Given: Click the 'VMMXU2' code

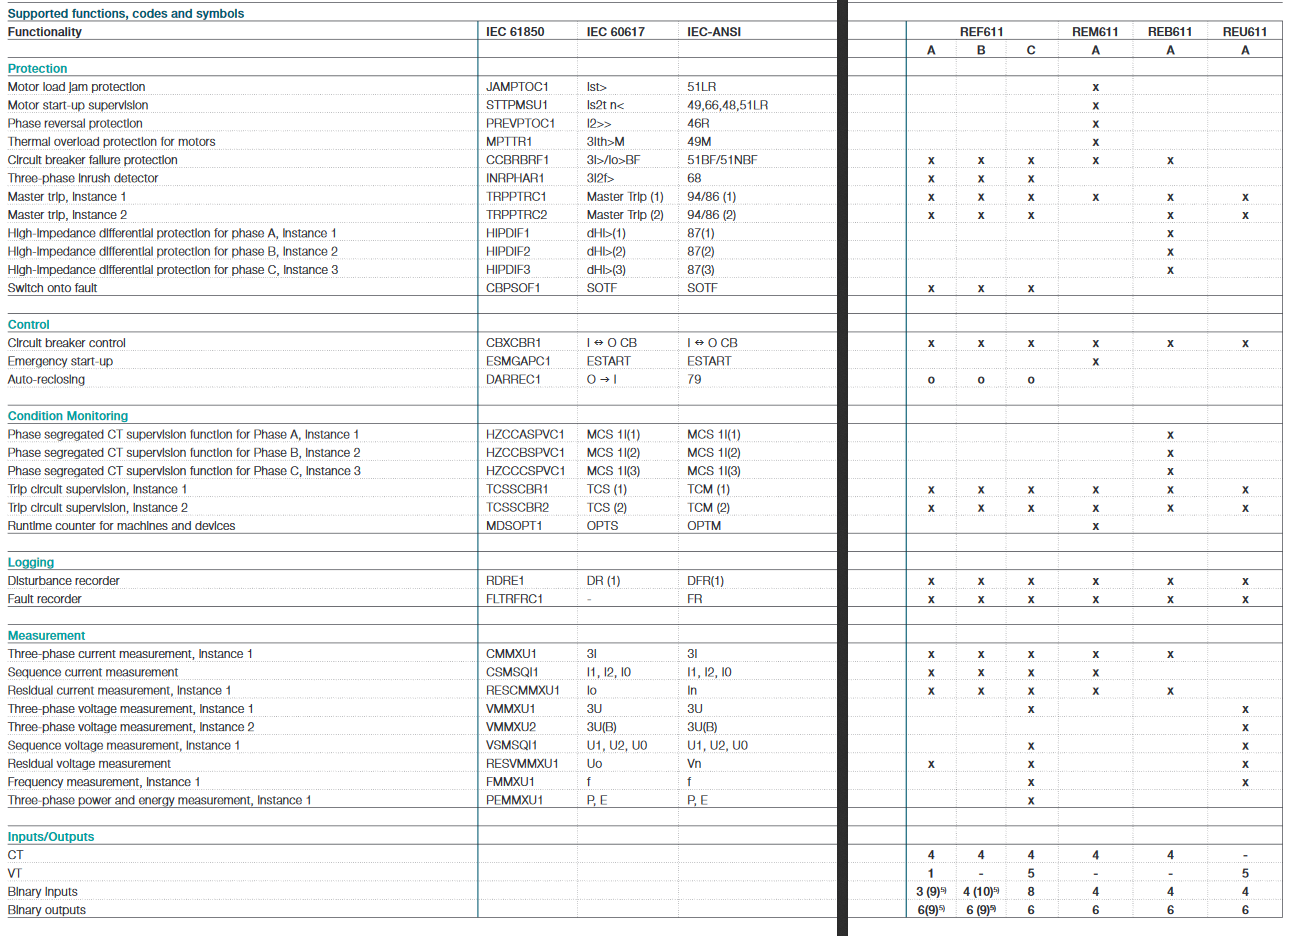Looking at the screenshot, I should (x=511, y=727).
